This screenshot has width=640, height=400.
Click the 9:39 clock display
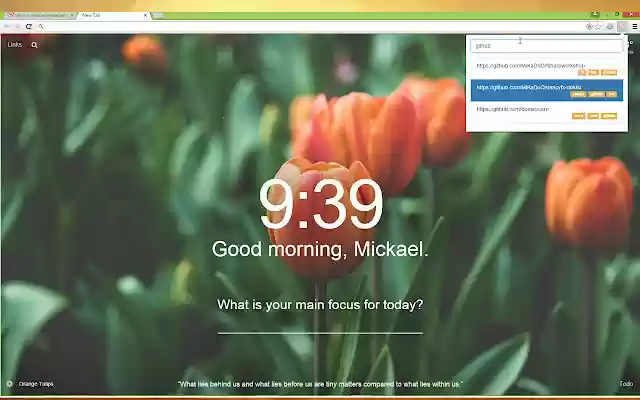(321, 204)
